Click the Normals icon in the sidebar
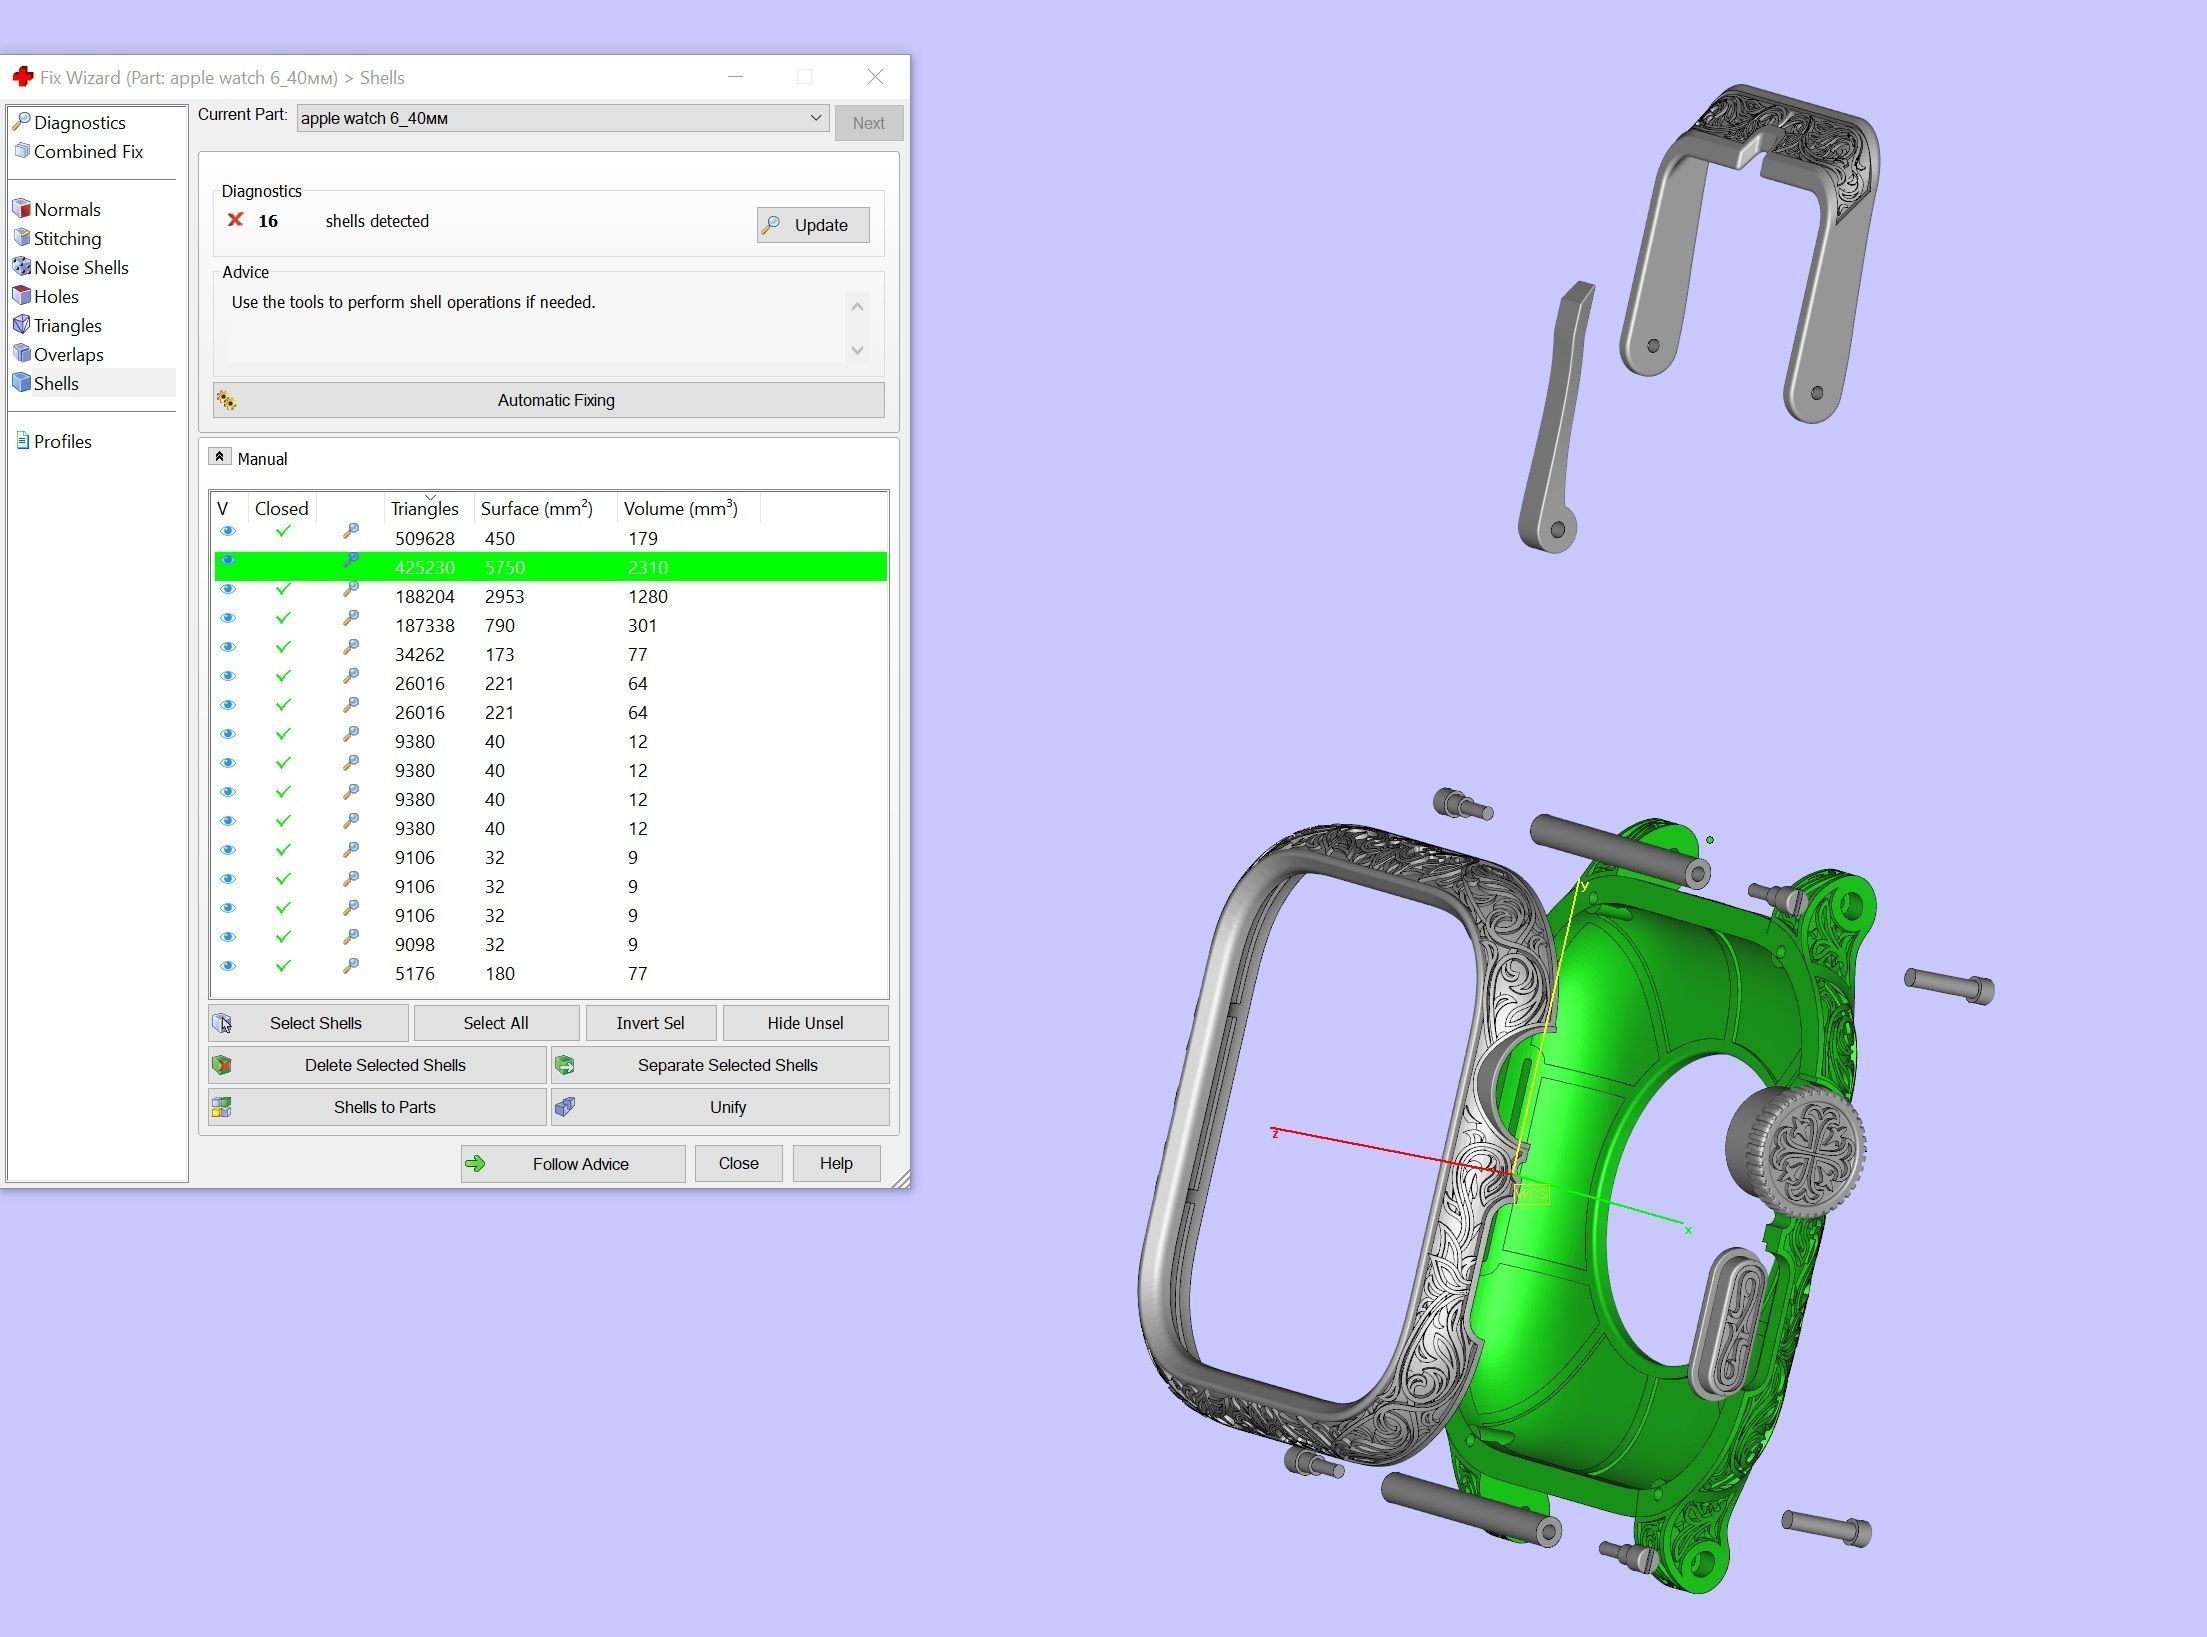Screen dimensions: 2207x1637 point(21,209)
